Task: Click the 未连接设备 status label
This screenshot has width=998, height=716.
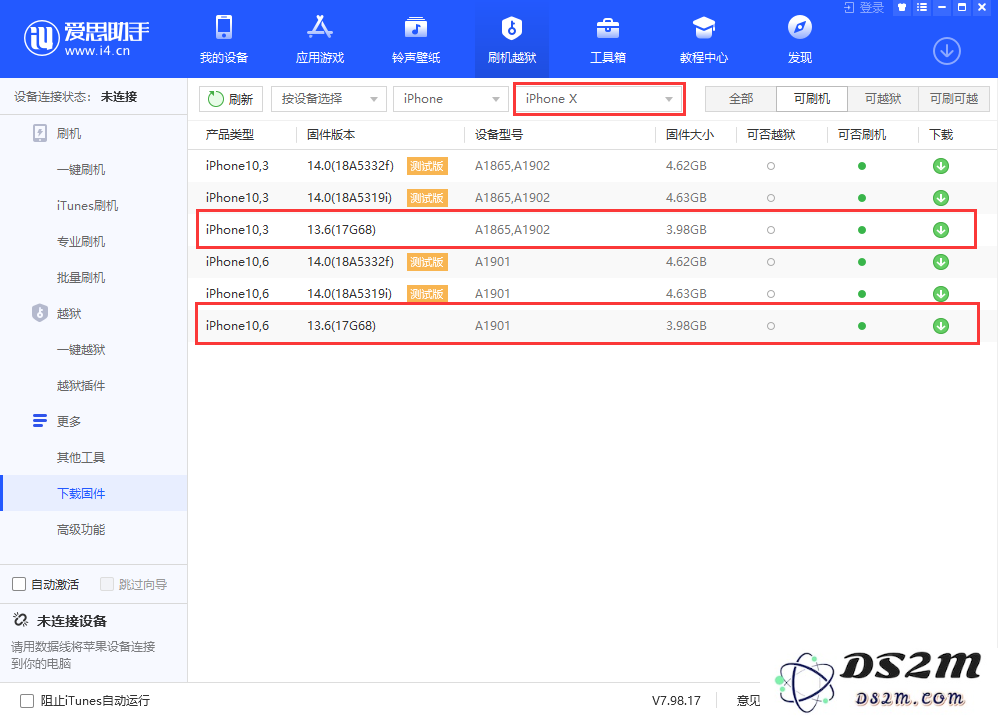Action: 72,621
